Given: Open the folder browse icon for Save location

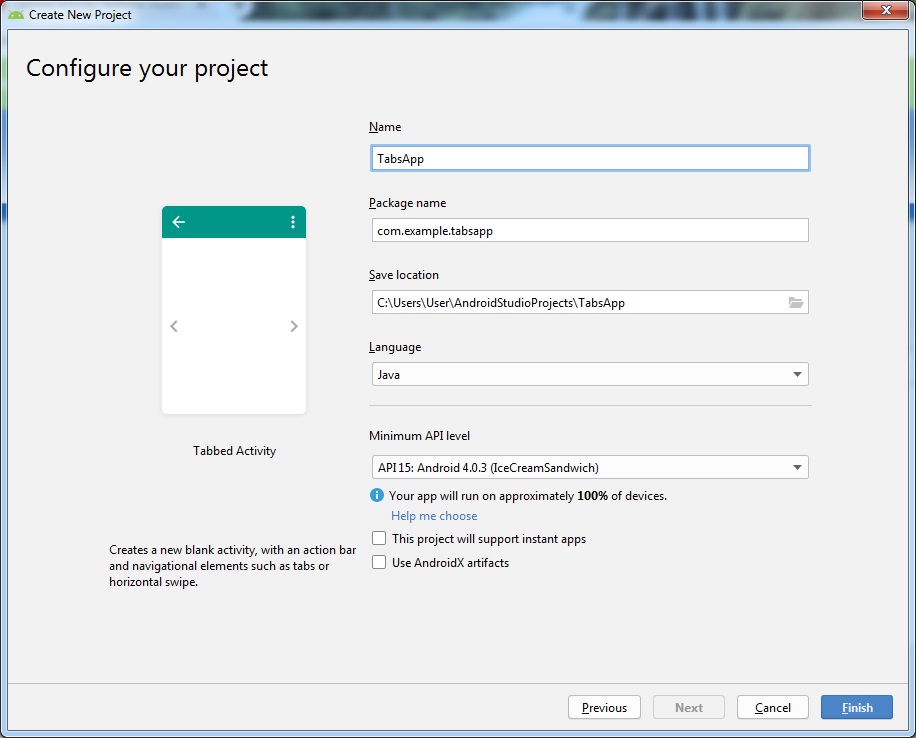Looking at the screenshot, I should pos(796,303).
